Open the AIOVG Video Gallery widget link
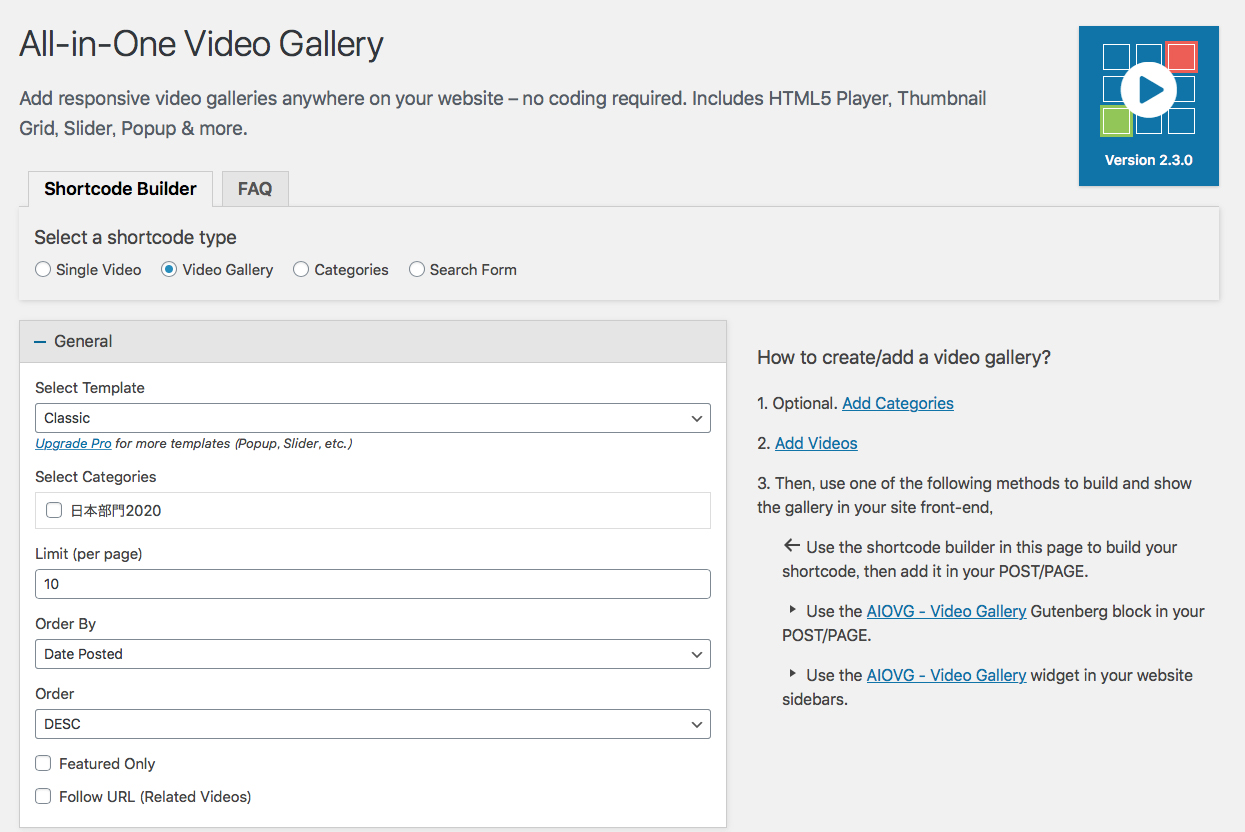This screenshot has height=832, width=1245. (x=946, y=675)
